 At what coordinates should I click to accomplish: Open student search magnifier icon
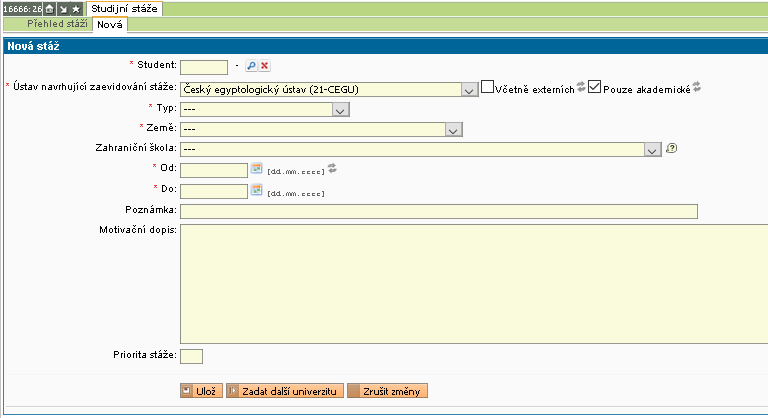click(251, 66)
